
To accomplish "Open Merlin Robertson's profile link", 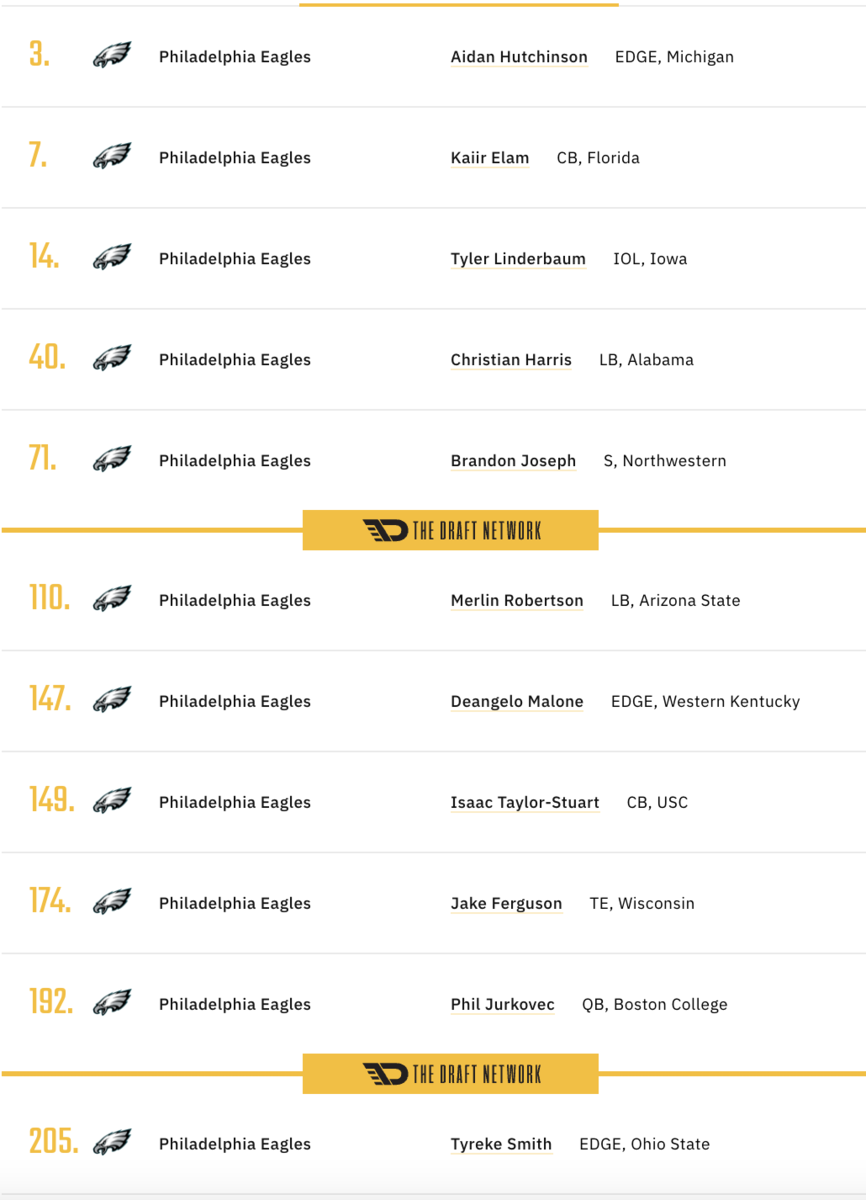I will pos(517,601).
